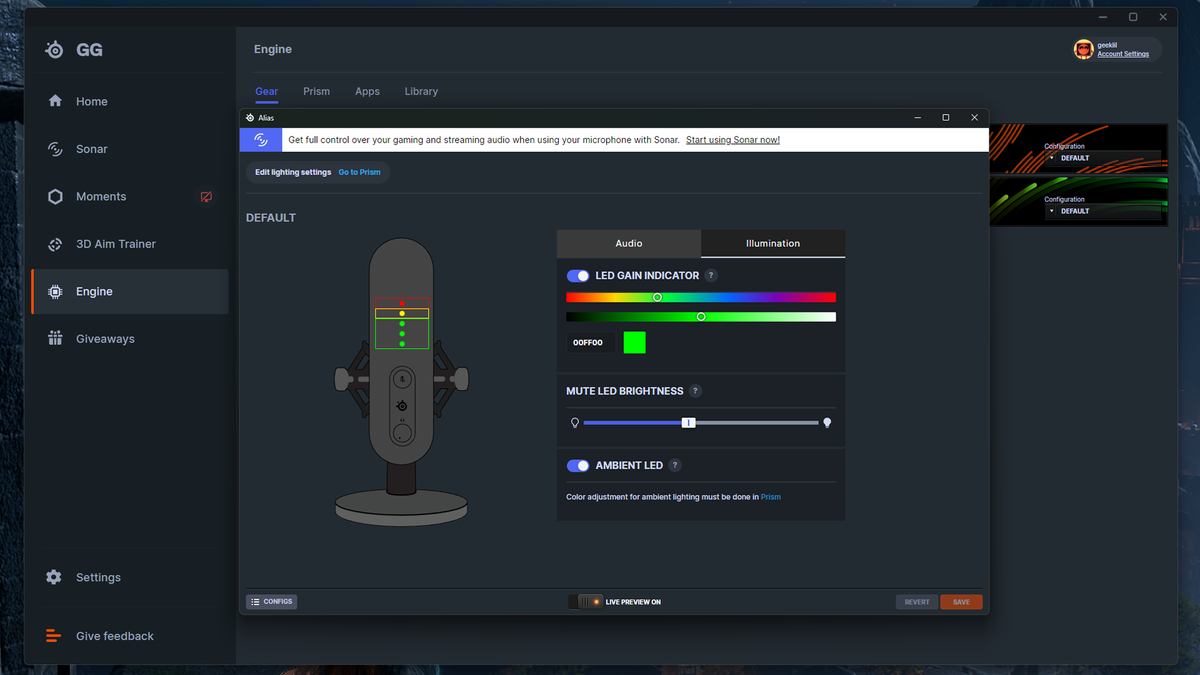The image size is (1200, 675).
Task: Click the red LED peak zone on microphone
Action: point(402,302)
